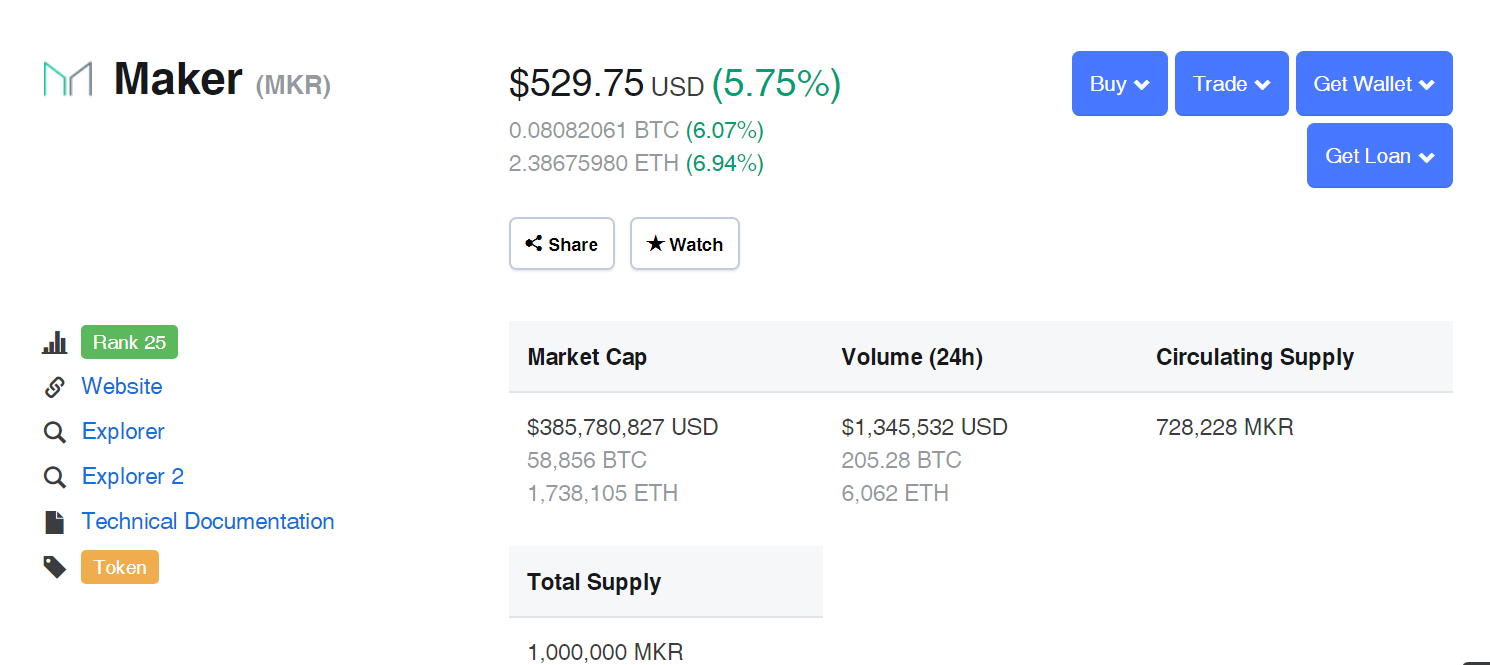
Task: Click the tag icon next to Token
Action: (54, 567)
